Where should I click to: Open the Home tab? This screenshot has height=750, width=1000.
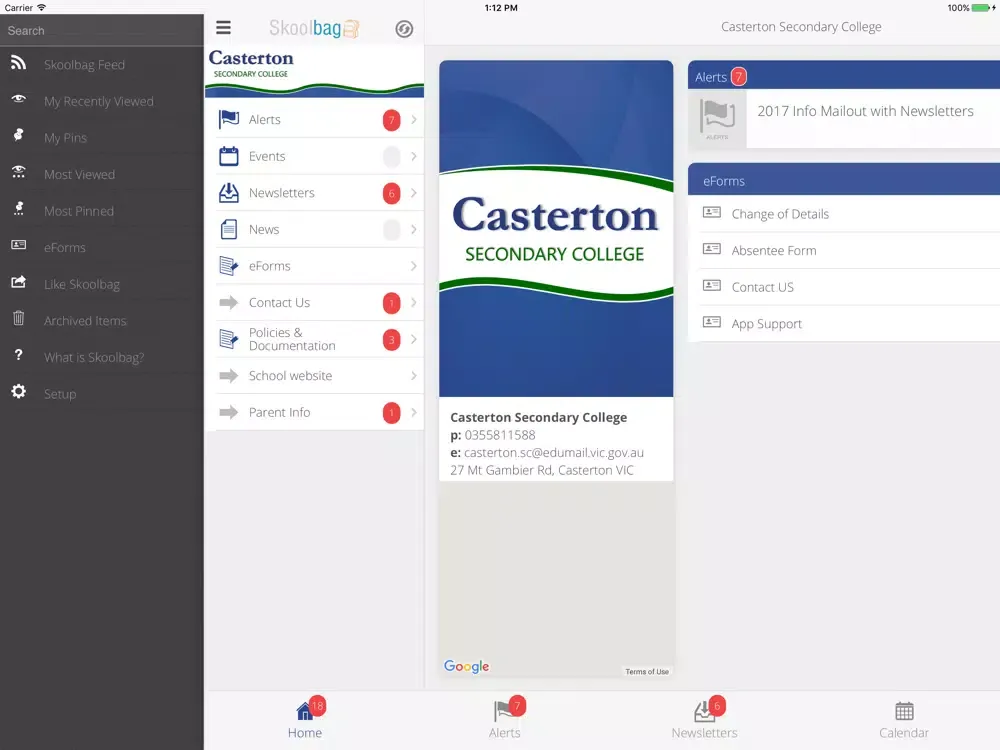[x=305, y=720]
